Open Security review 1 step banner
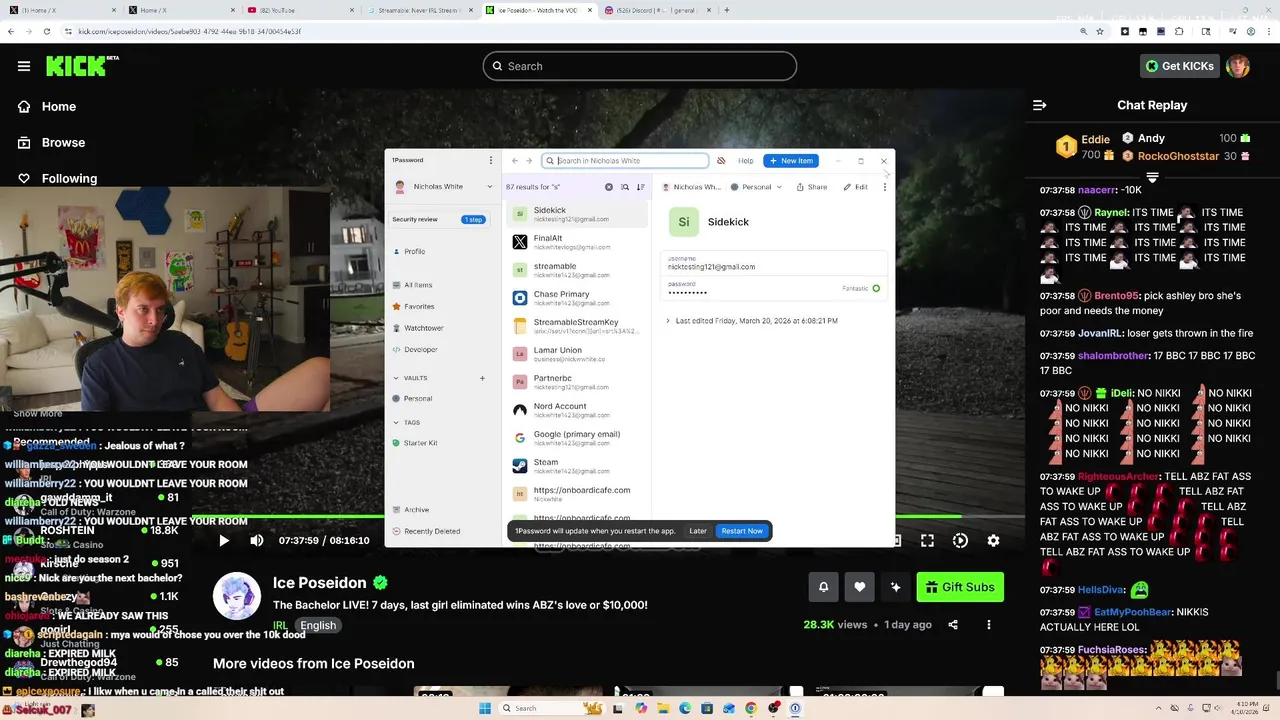 (439, 219)
